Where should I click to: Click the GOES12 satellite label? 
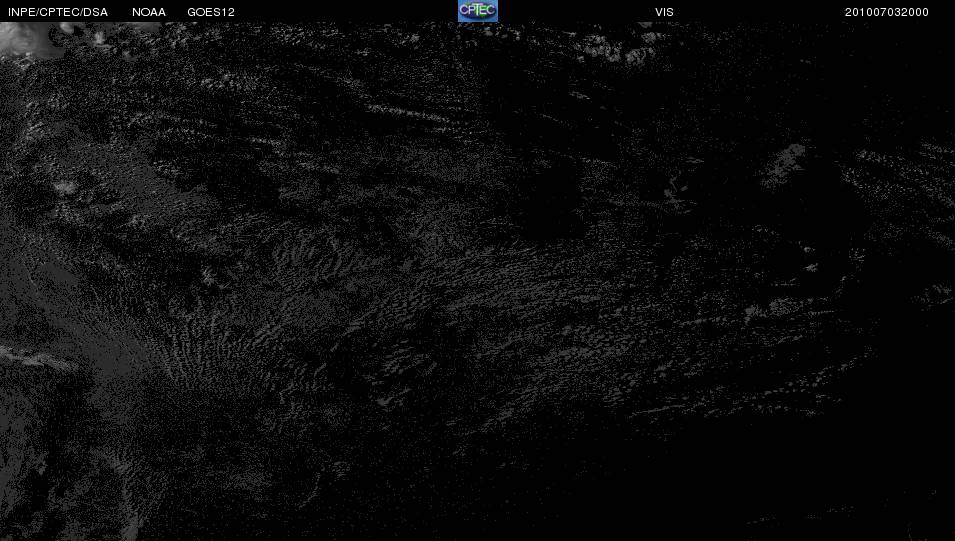pos(211,12)
